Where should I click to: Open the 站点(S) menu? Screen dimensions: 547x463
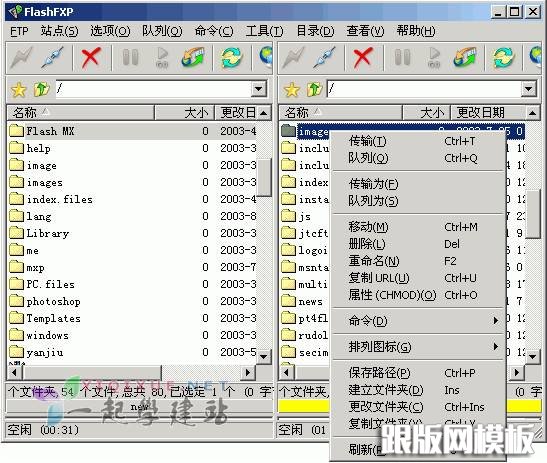[59, 31]
